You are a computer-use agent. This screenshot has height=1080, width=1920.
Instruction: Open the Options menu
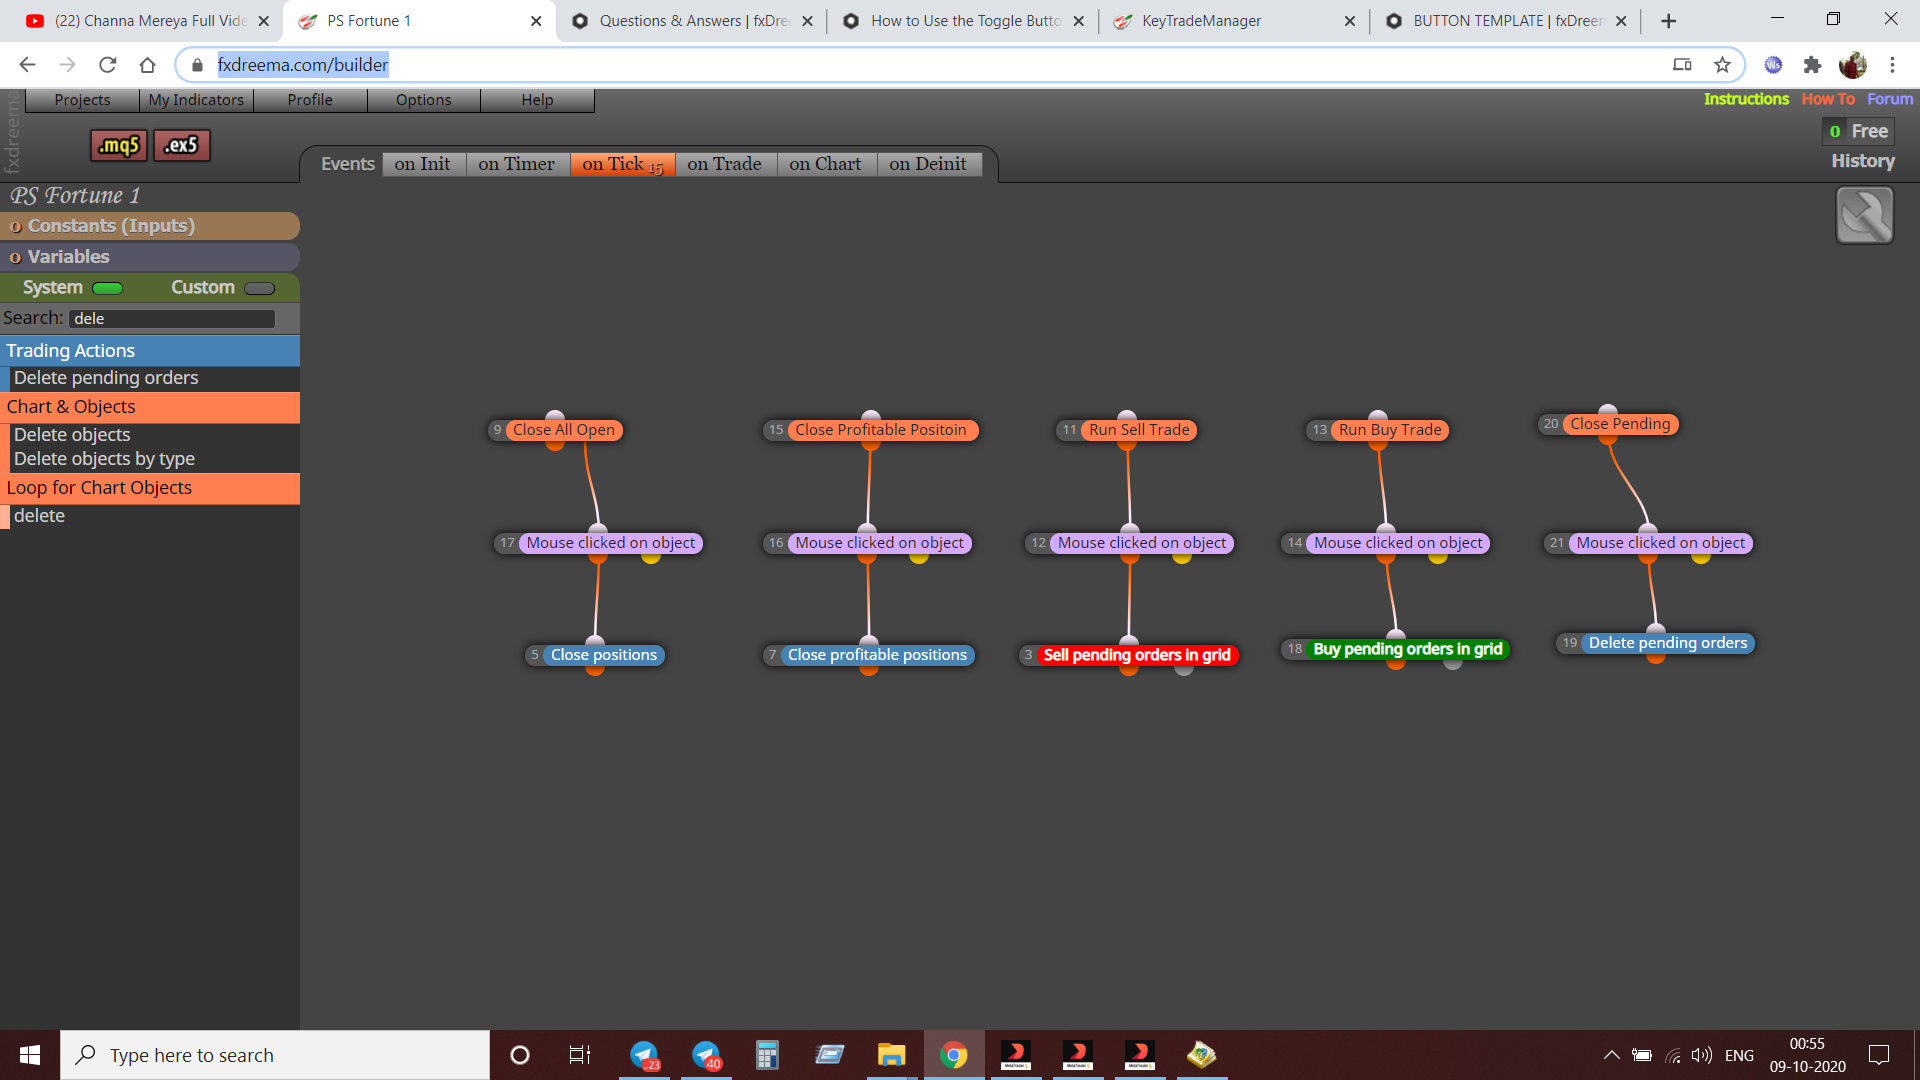pyautogui.click(x=423, y=100)
